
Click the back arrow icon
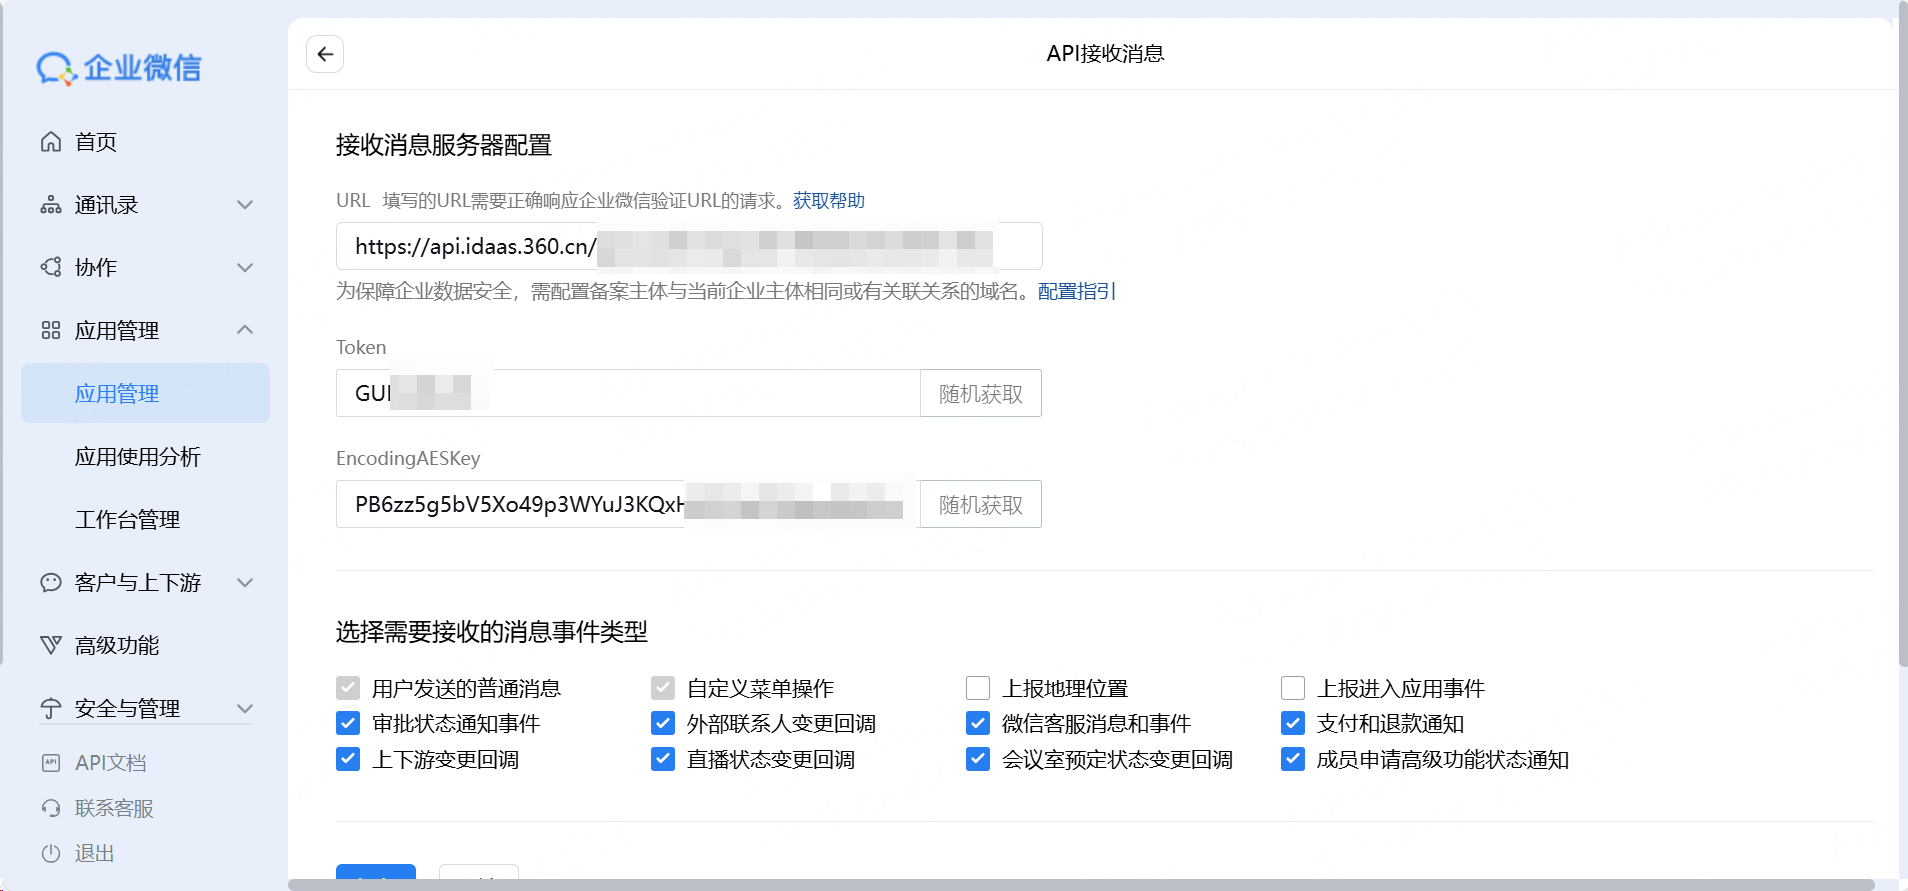click(x=325, y=54)
